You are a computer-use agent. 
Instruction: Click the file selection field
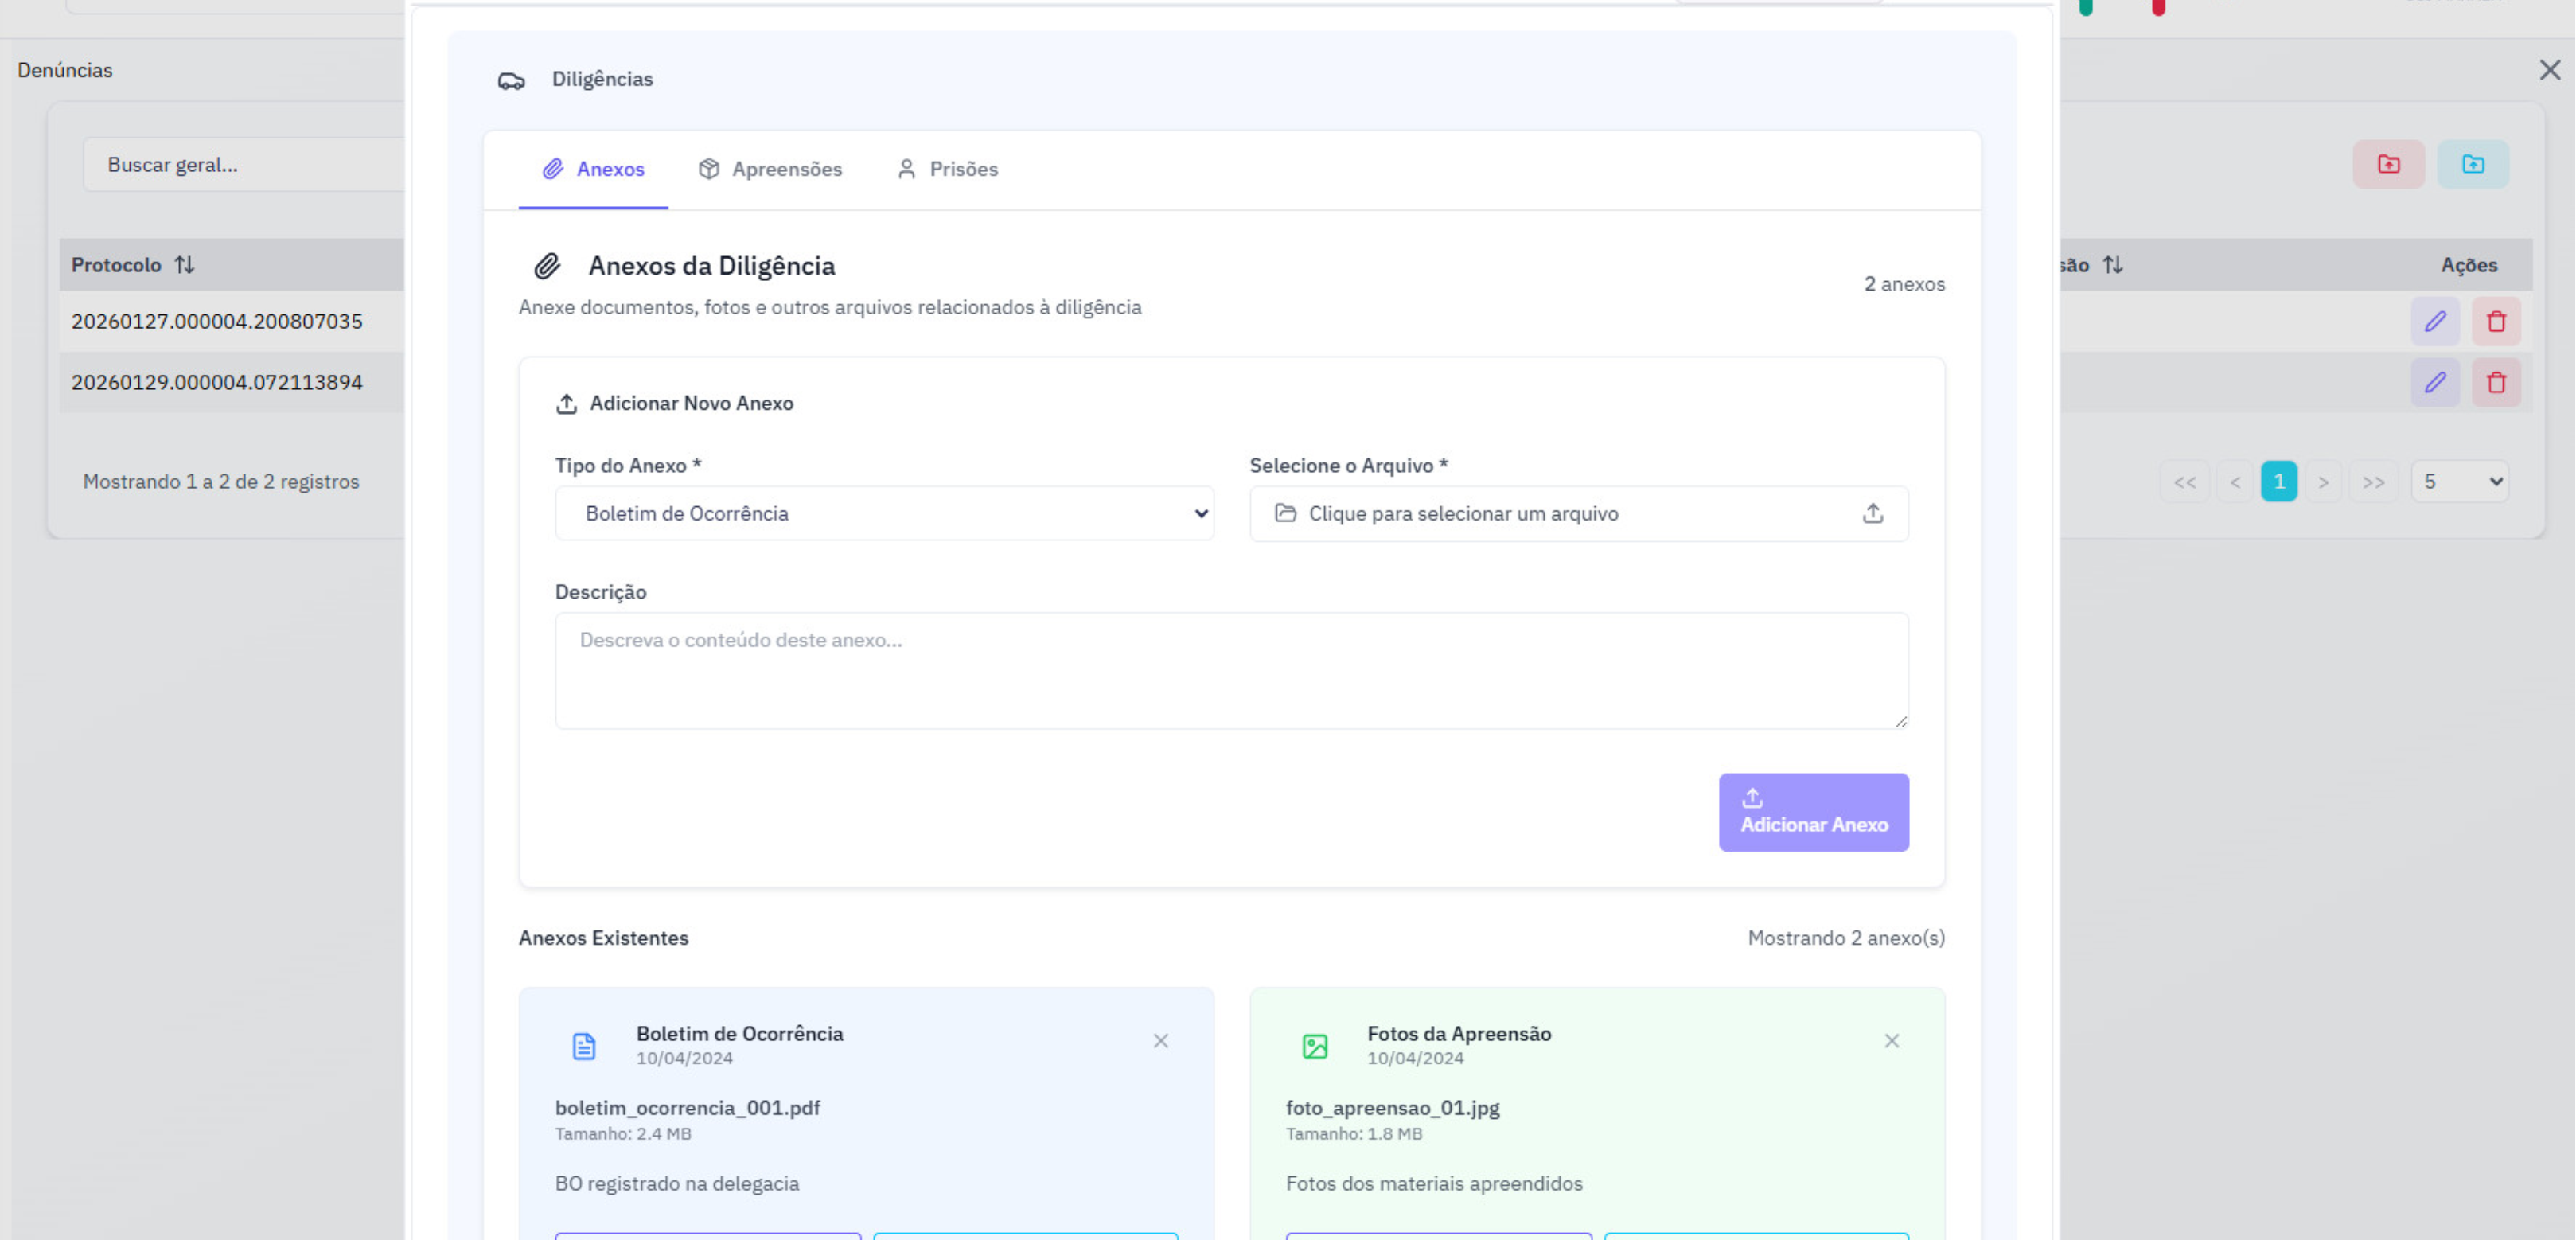click(x=1578, y=513)
